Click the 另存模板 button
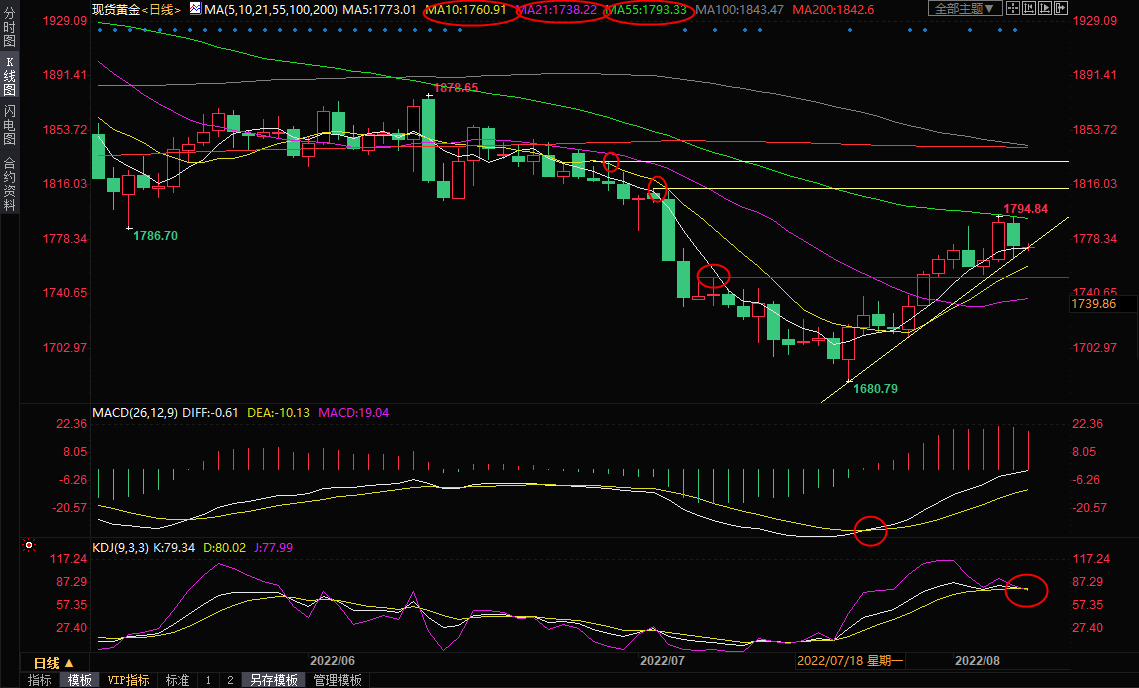The image size is (1139, 688). click(x=273, y=680)
